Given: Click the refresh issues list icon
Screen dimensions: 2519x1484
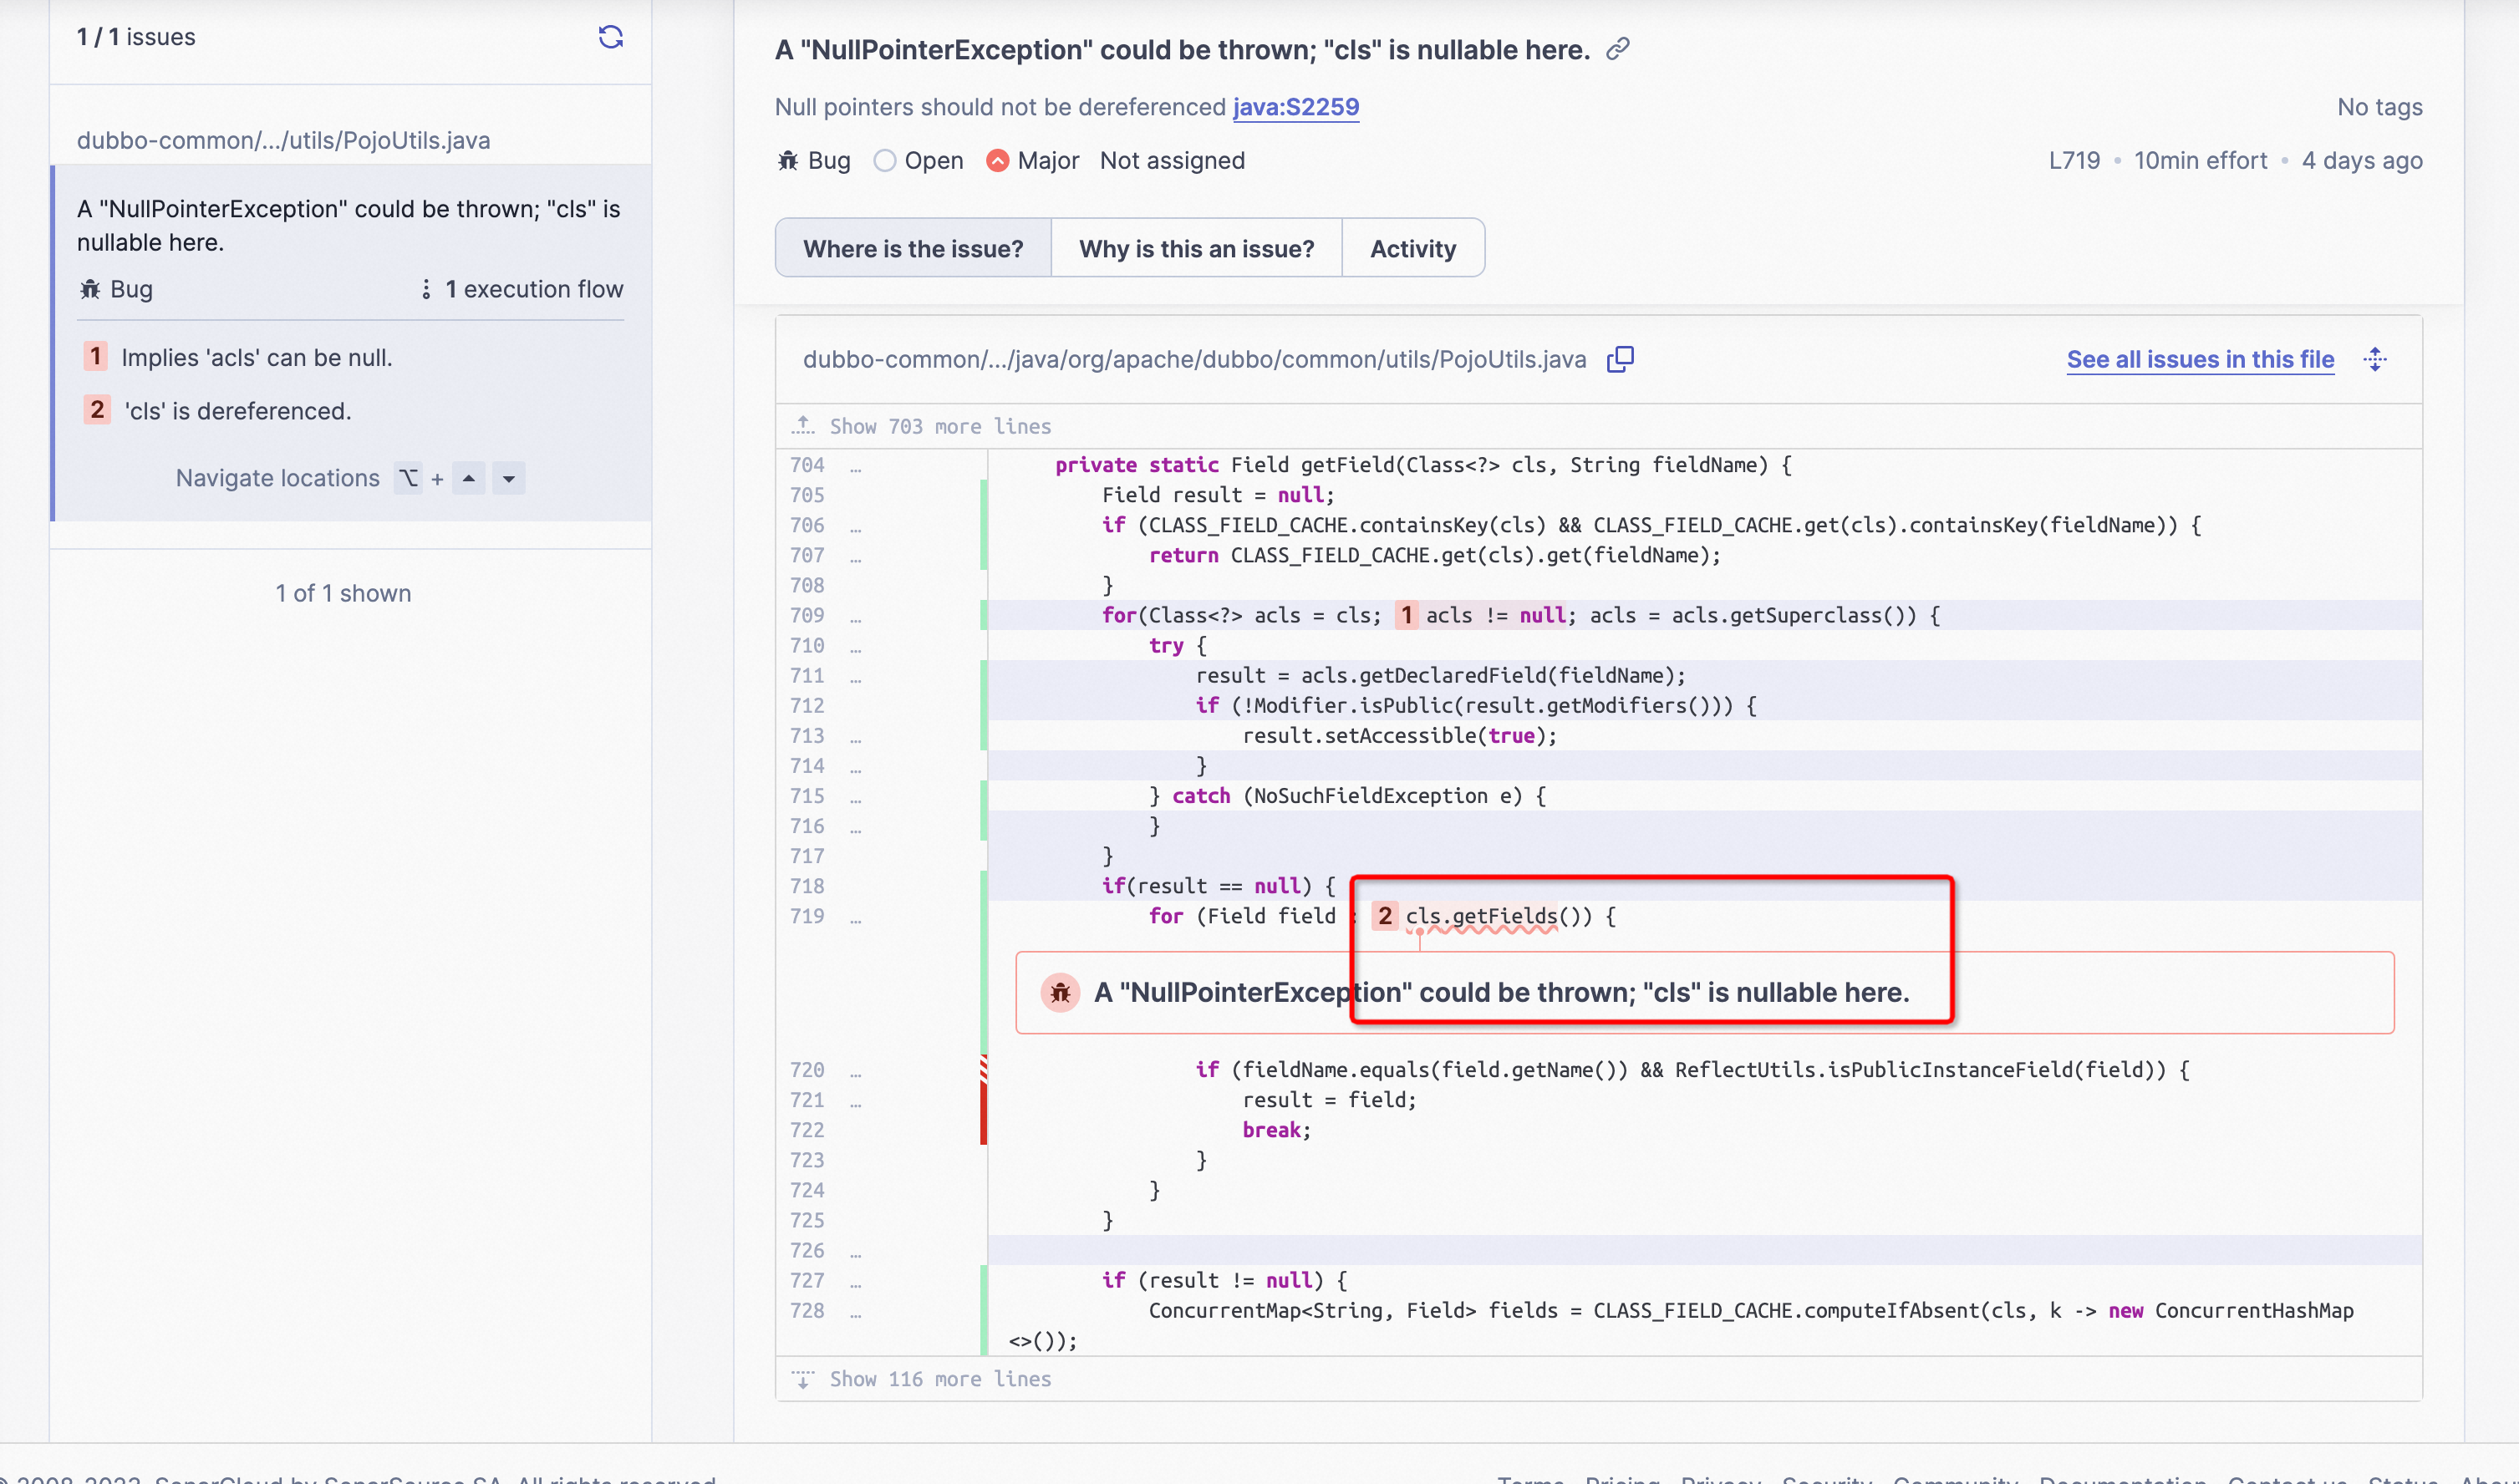Looking at the screenshot, I should [x=610, y=37].
